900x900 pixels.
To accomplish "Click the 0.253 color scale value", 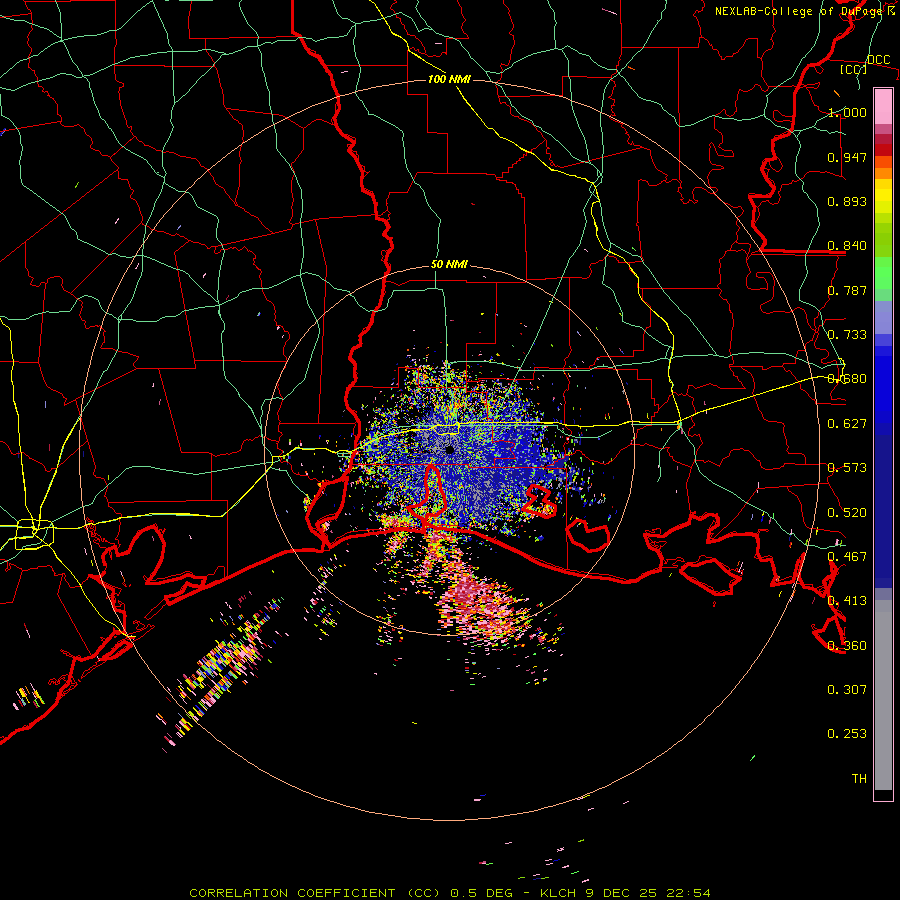I will tap(847, 734).
